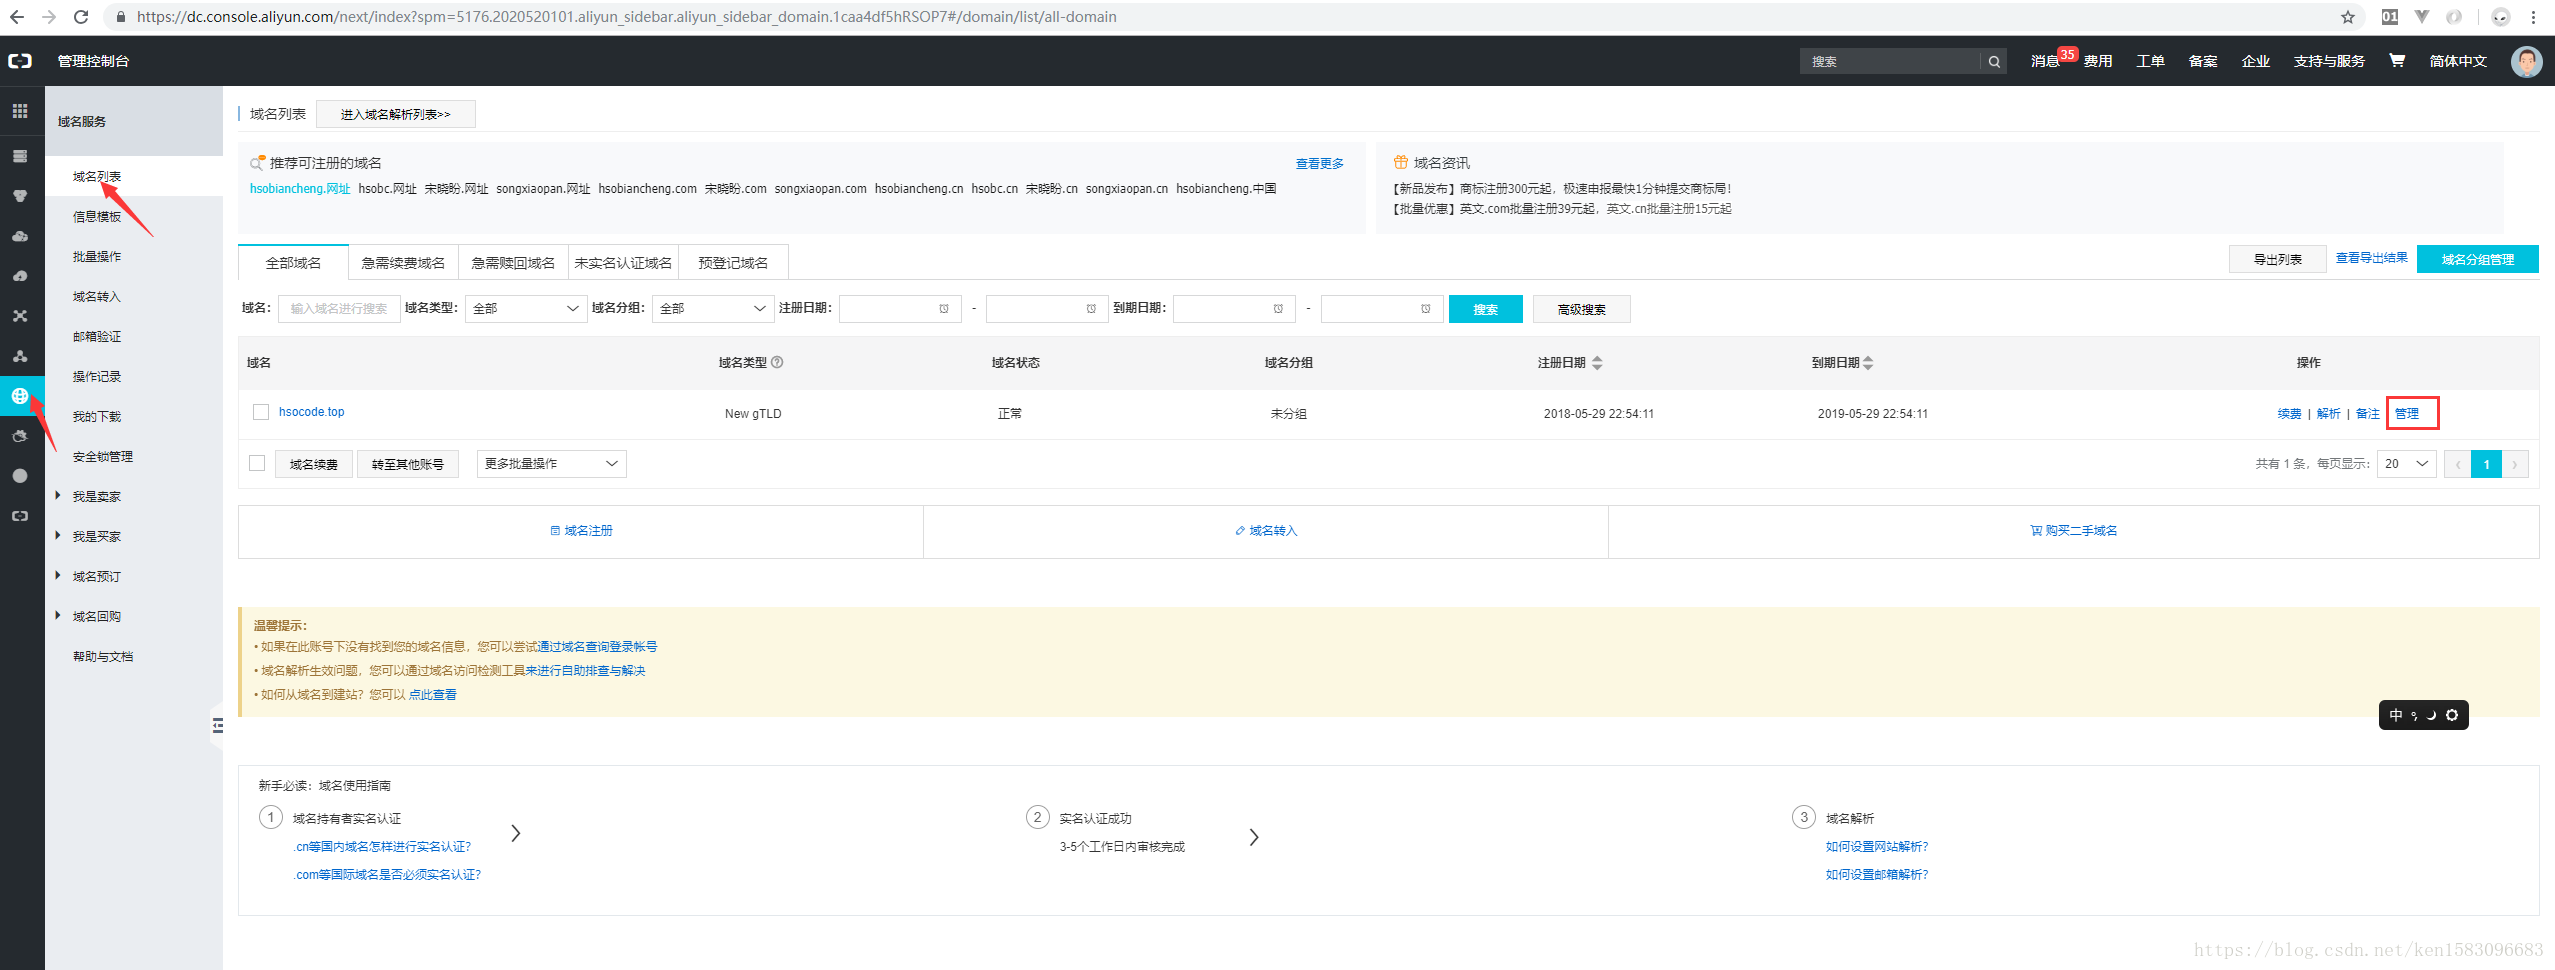Click 转至其他账号 button
Viewport: 2555px width, 970px height.
tap(408, 464)
